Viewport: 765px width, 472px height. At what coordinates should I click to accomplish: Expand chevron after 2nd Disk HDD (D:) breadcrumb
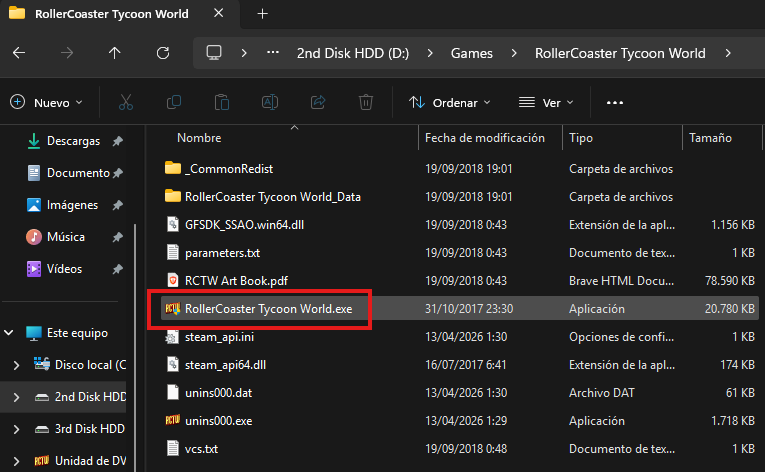pyautogui.click(x=430, y=53)
